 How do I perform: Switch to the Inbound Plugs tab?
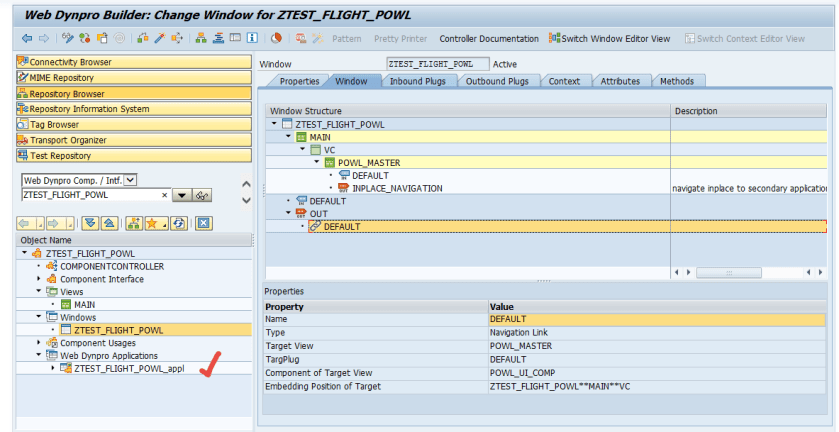click(419, 81)
